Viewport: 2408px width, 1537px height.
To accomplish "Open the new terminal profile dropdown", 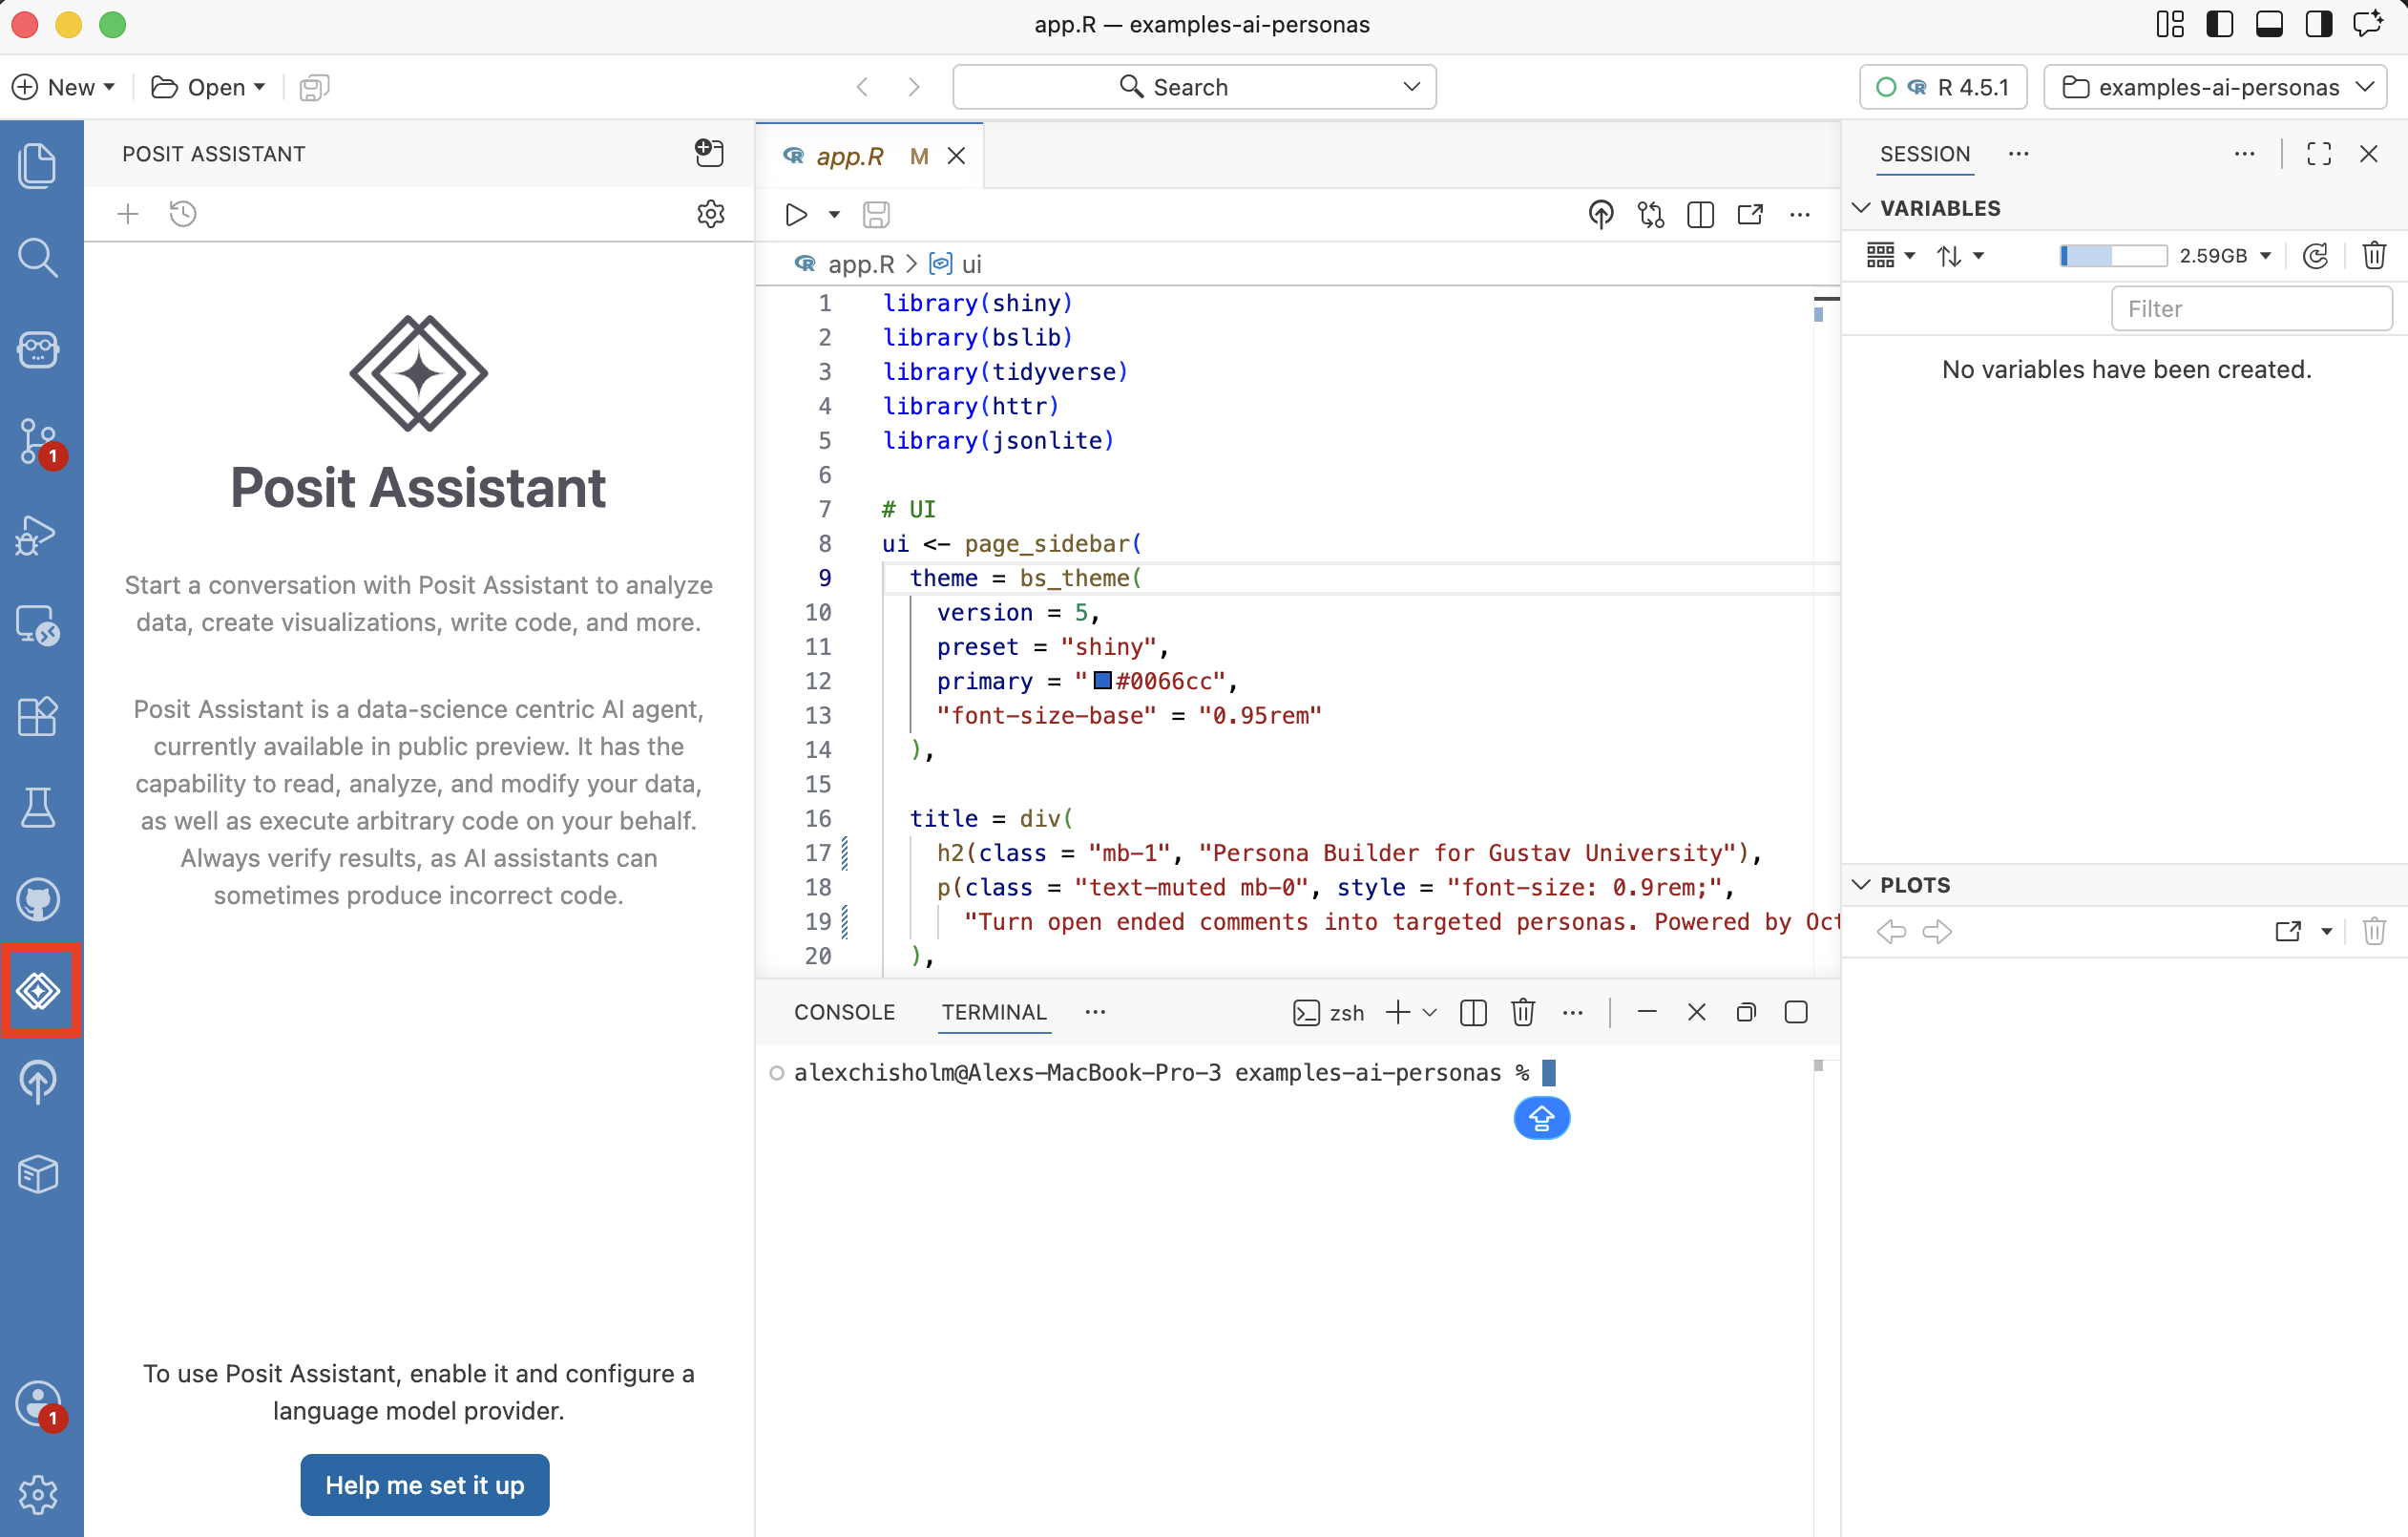I will [x=1430, y=1013].
